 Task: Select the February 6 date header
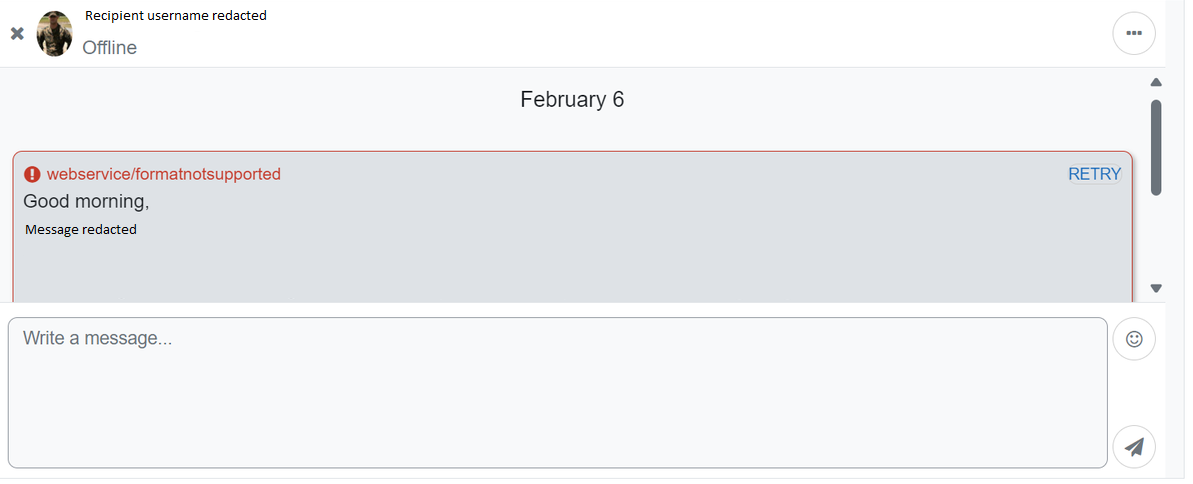click(572, 100)
